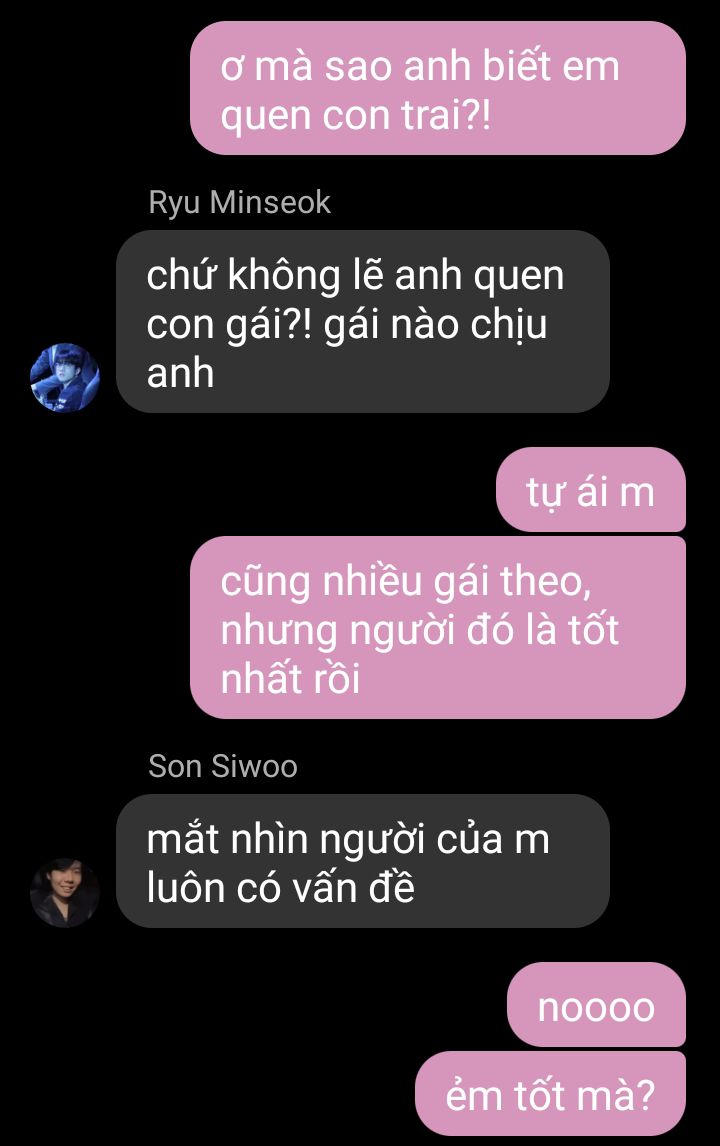Viewport: 720px width, 1146px height.
Task: Tap the 'Ryu Minseok' sender name
Action: (x=240, y=202)
